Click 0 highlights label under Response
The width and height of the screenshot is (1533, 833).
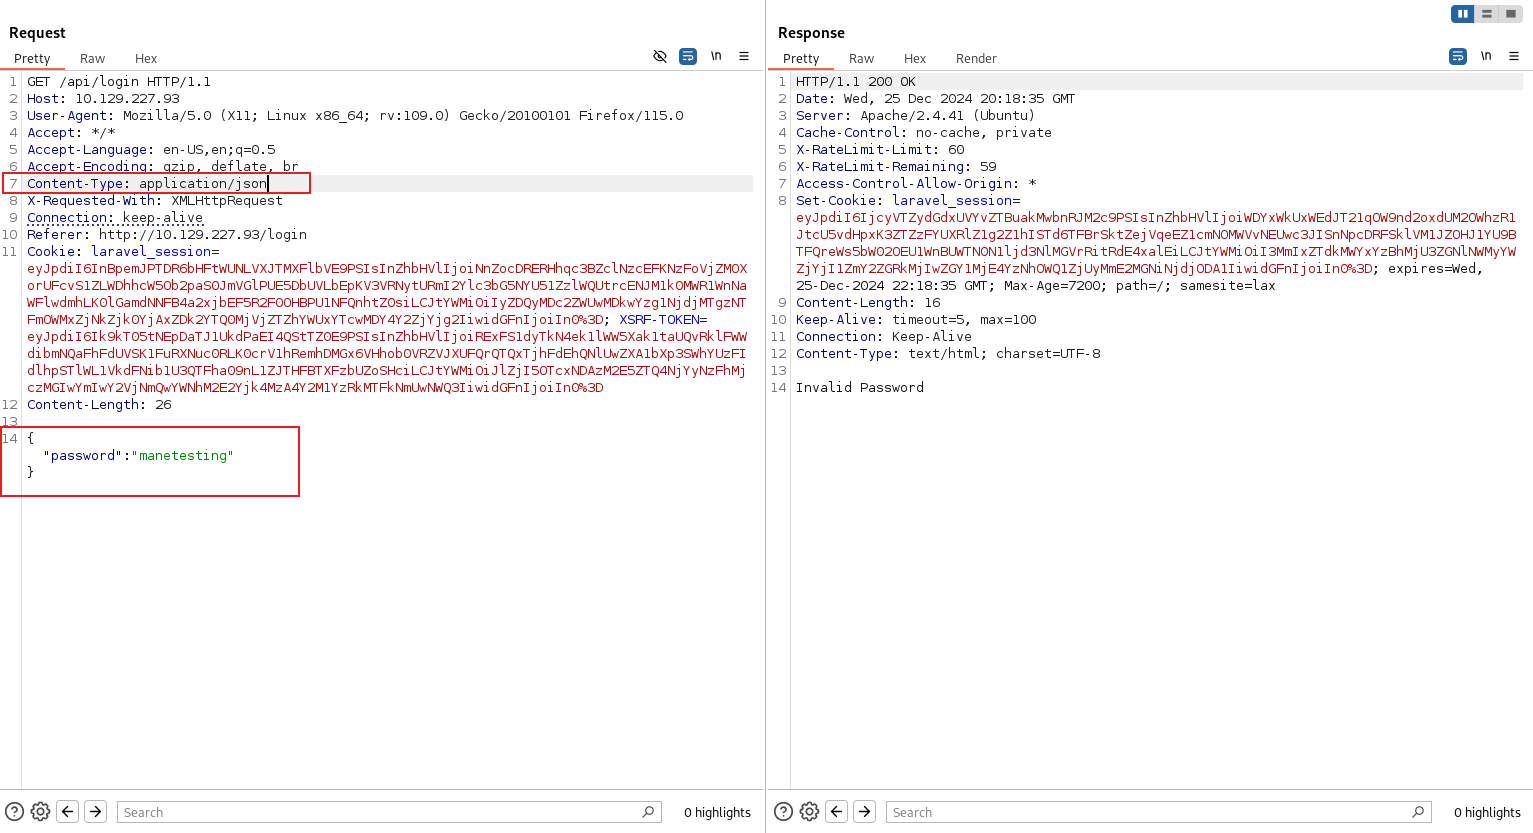click(x=1487, y=812)
